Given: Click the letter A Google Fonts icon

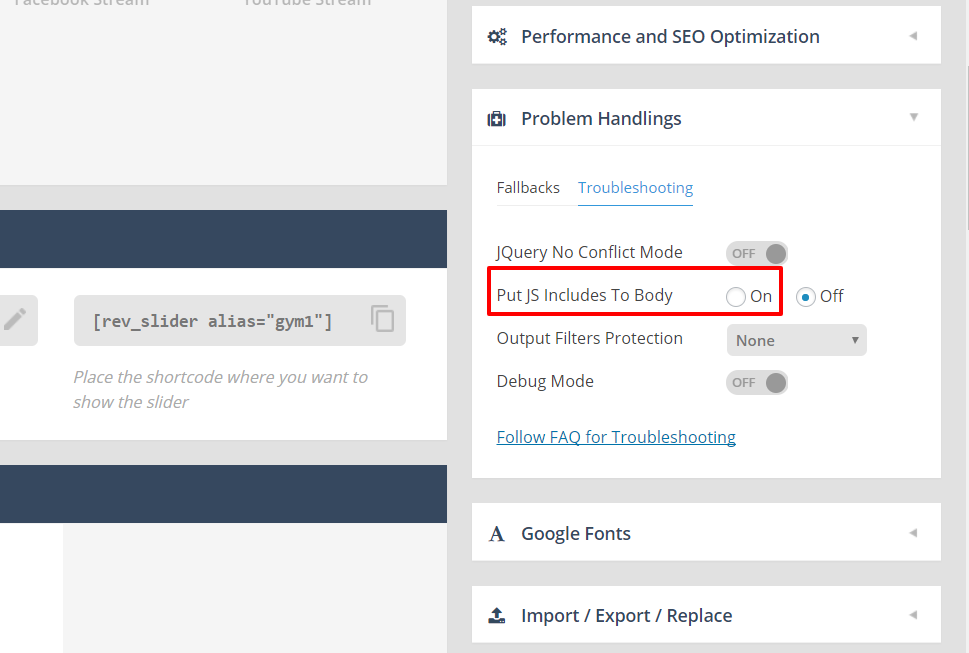Looking at the screenshot, I should 497,534.
